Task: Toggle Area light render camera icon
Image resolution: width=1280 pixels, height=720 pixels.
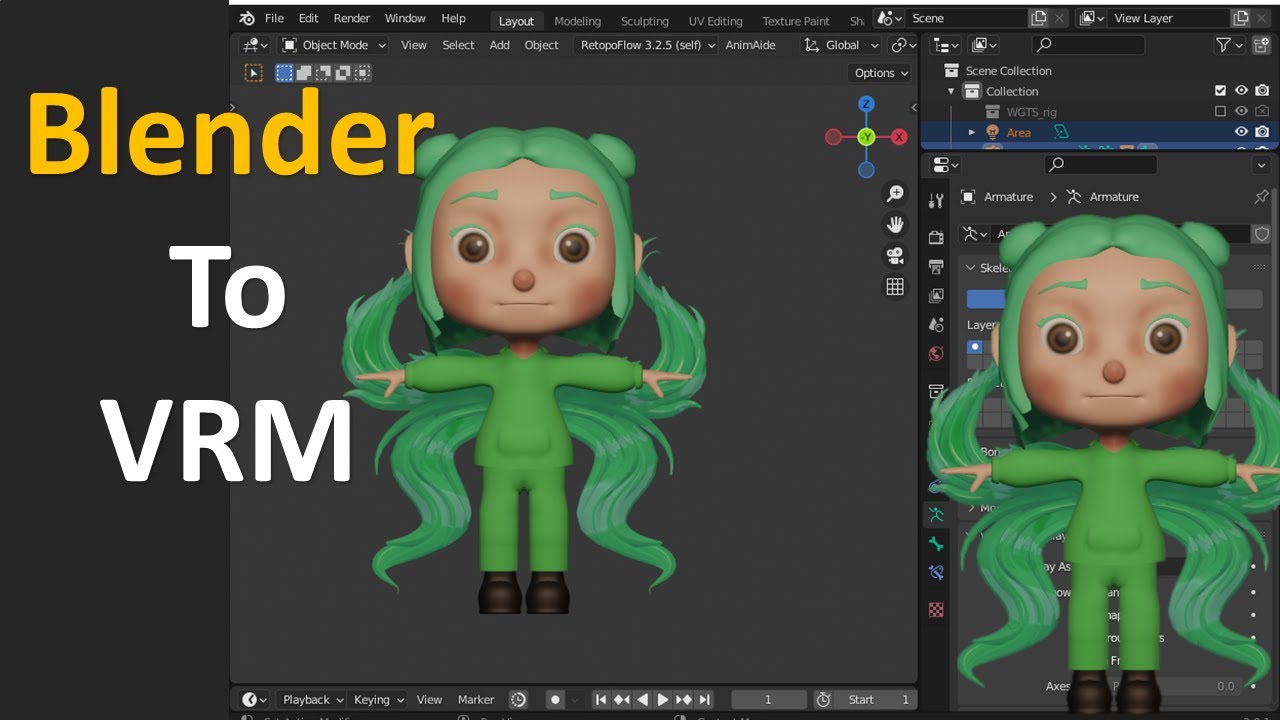Action: tap(1262, 132)
